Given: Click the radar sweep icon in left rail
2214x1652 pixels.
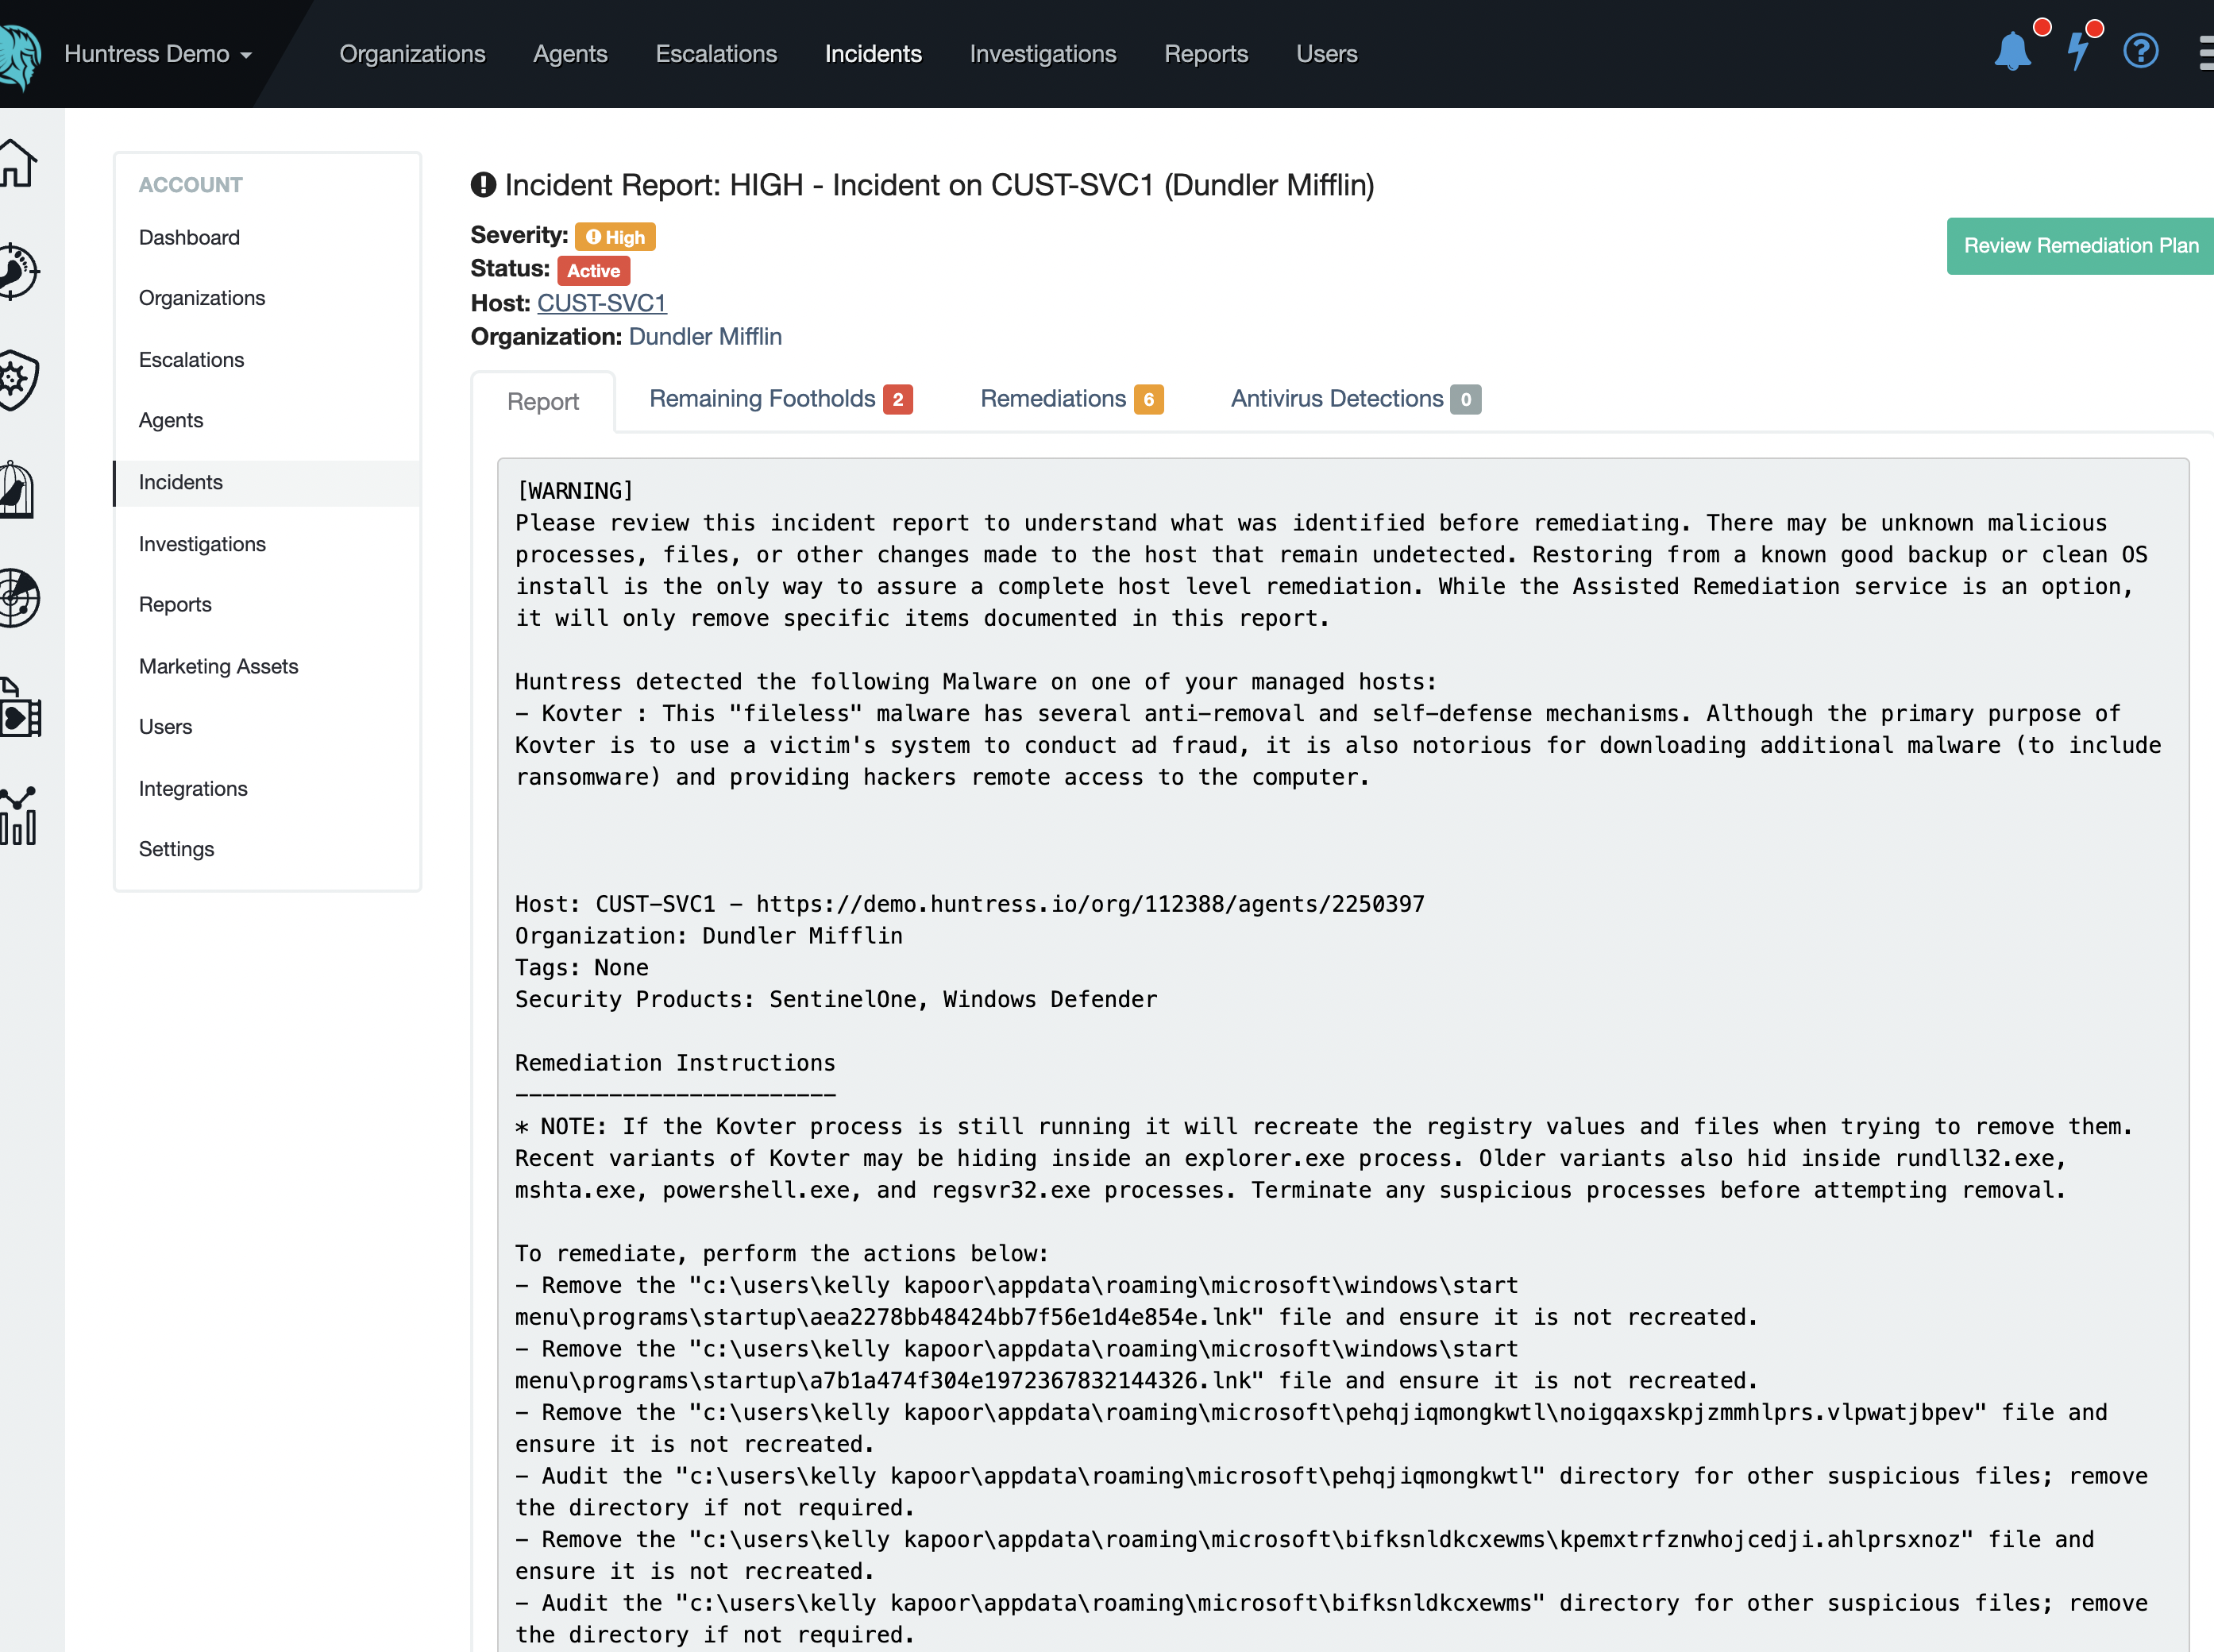Looking at the screenshot, I should tap(19, 598).
